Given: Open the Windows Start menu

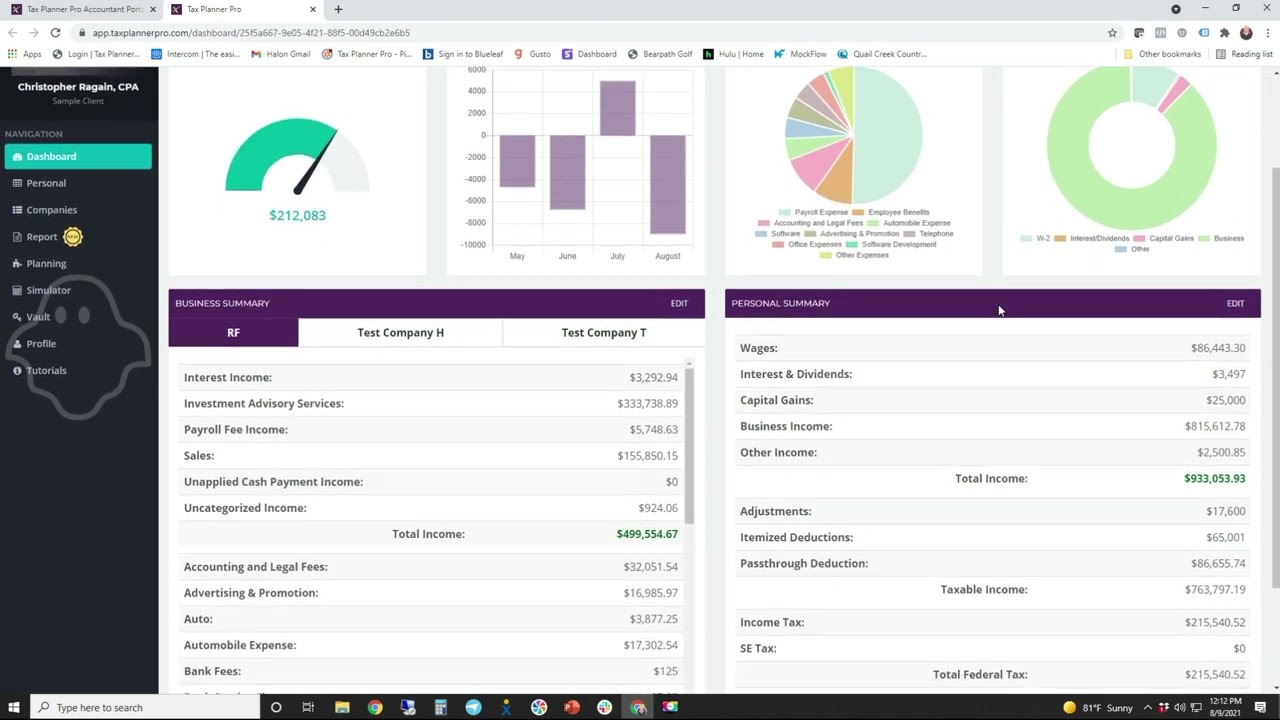Looking at the screenshot, I should pos(14,707).
